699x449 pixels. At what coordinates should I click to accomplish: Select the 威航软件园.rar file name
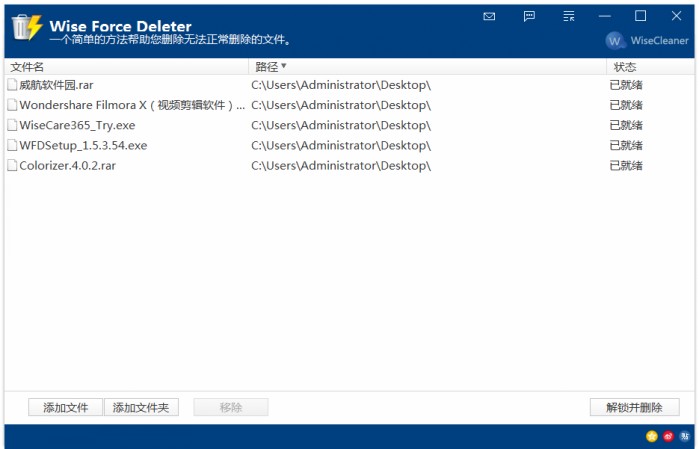coord(57,85)
